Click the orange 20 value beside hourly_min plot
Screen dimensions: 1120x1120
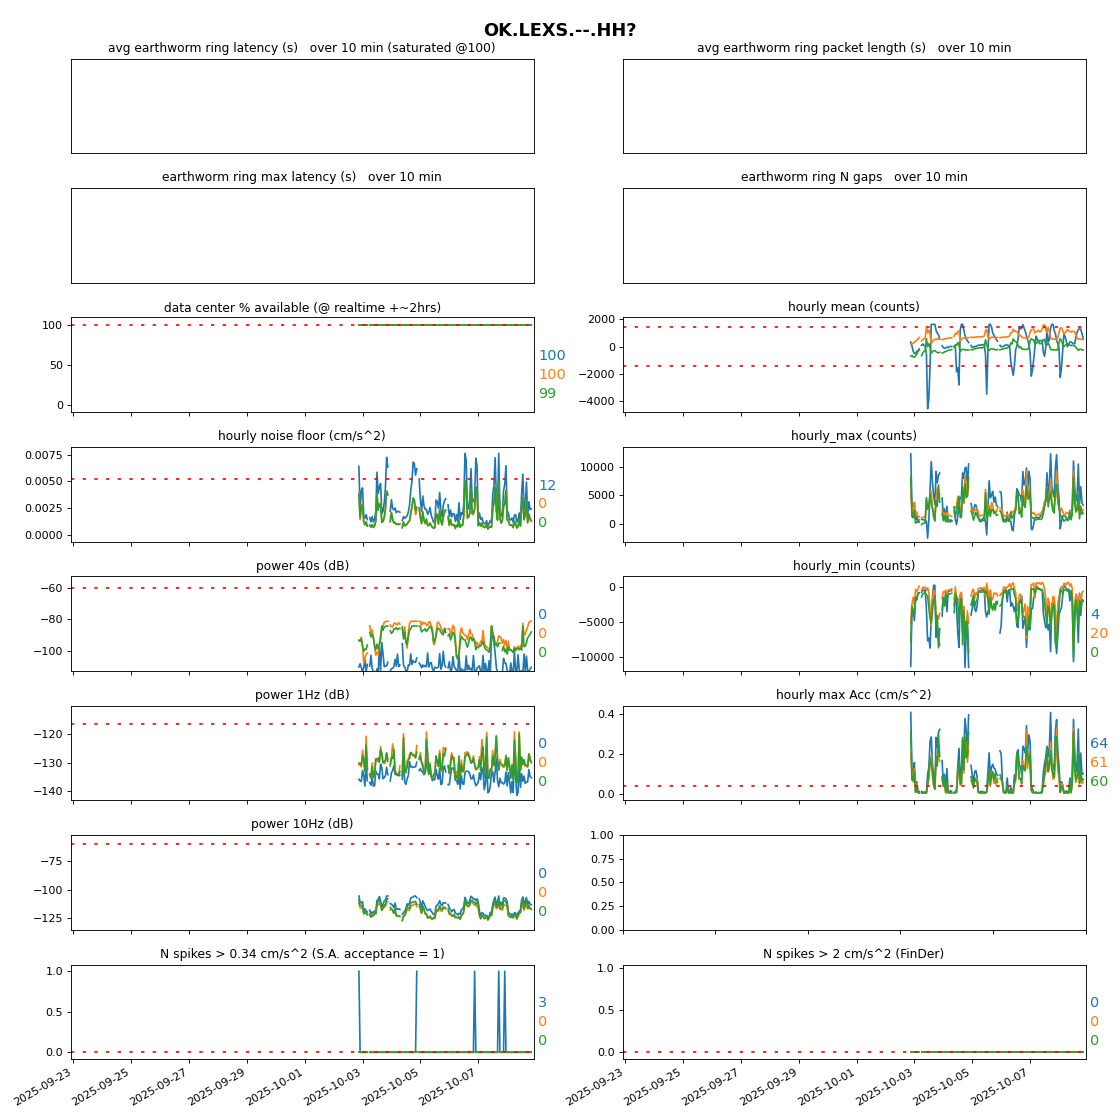[x=1098, y=634]
